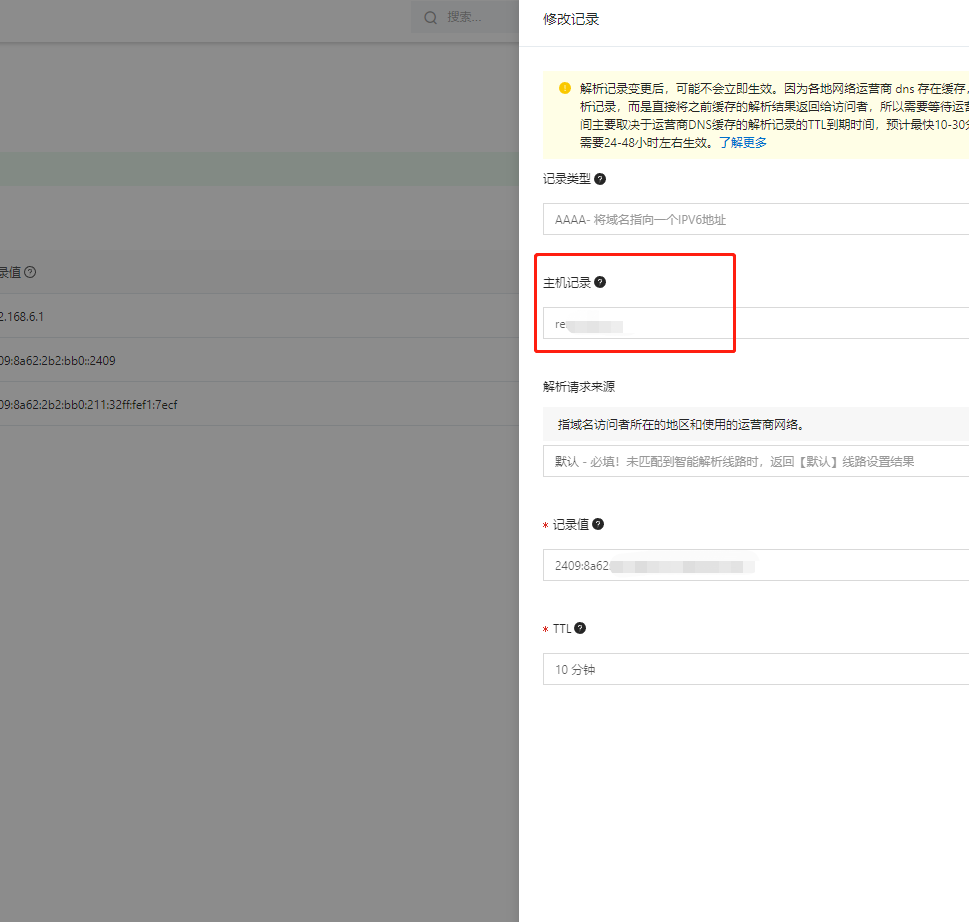The height and width of the screenshot is (922, 969).
Task: Select the record value ending 32ff:fef1:7ecf
Action: [88, 405]
